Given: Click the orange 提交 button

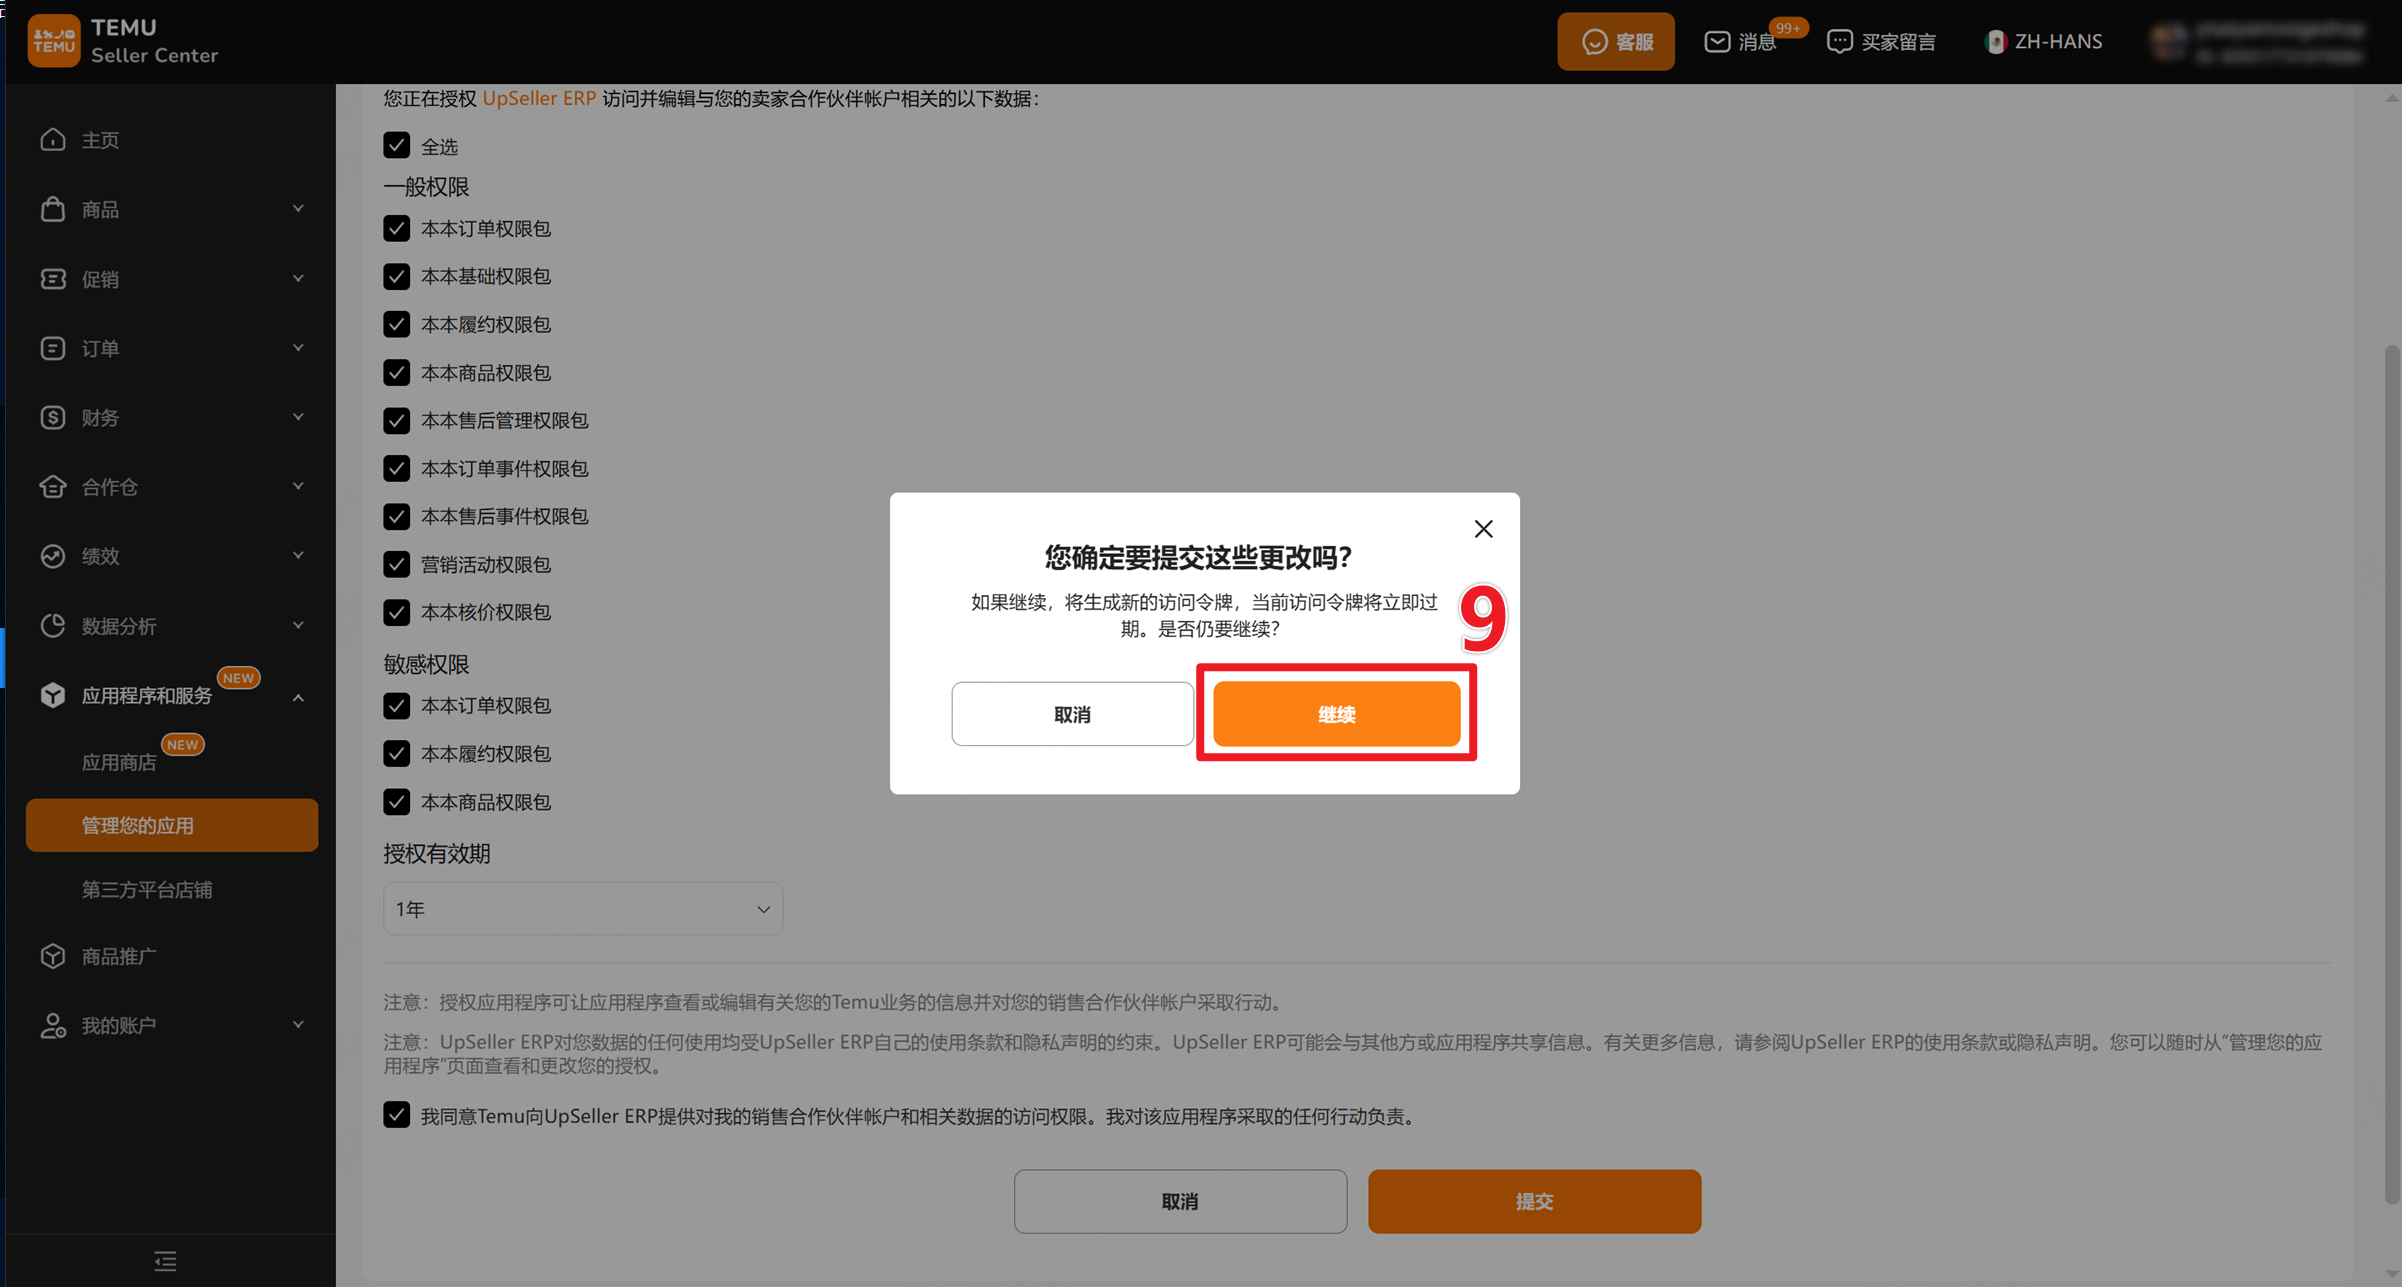Looking at the screenshot, I should pos(1534,1201).
